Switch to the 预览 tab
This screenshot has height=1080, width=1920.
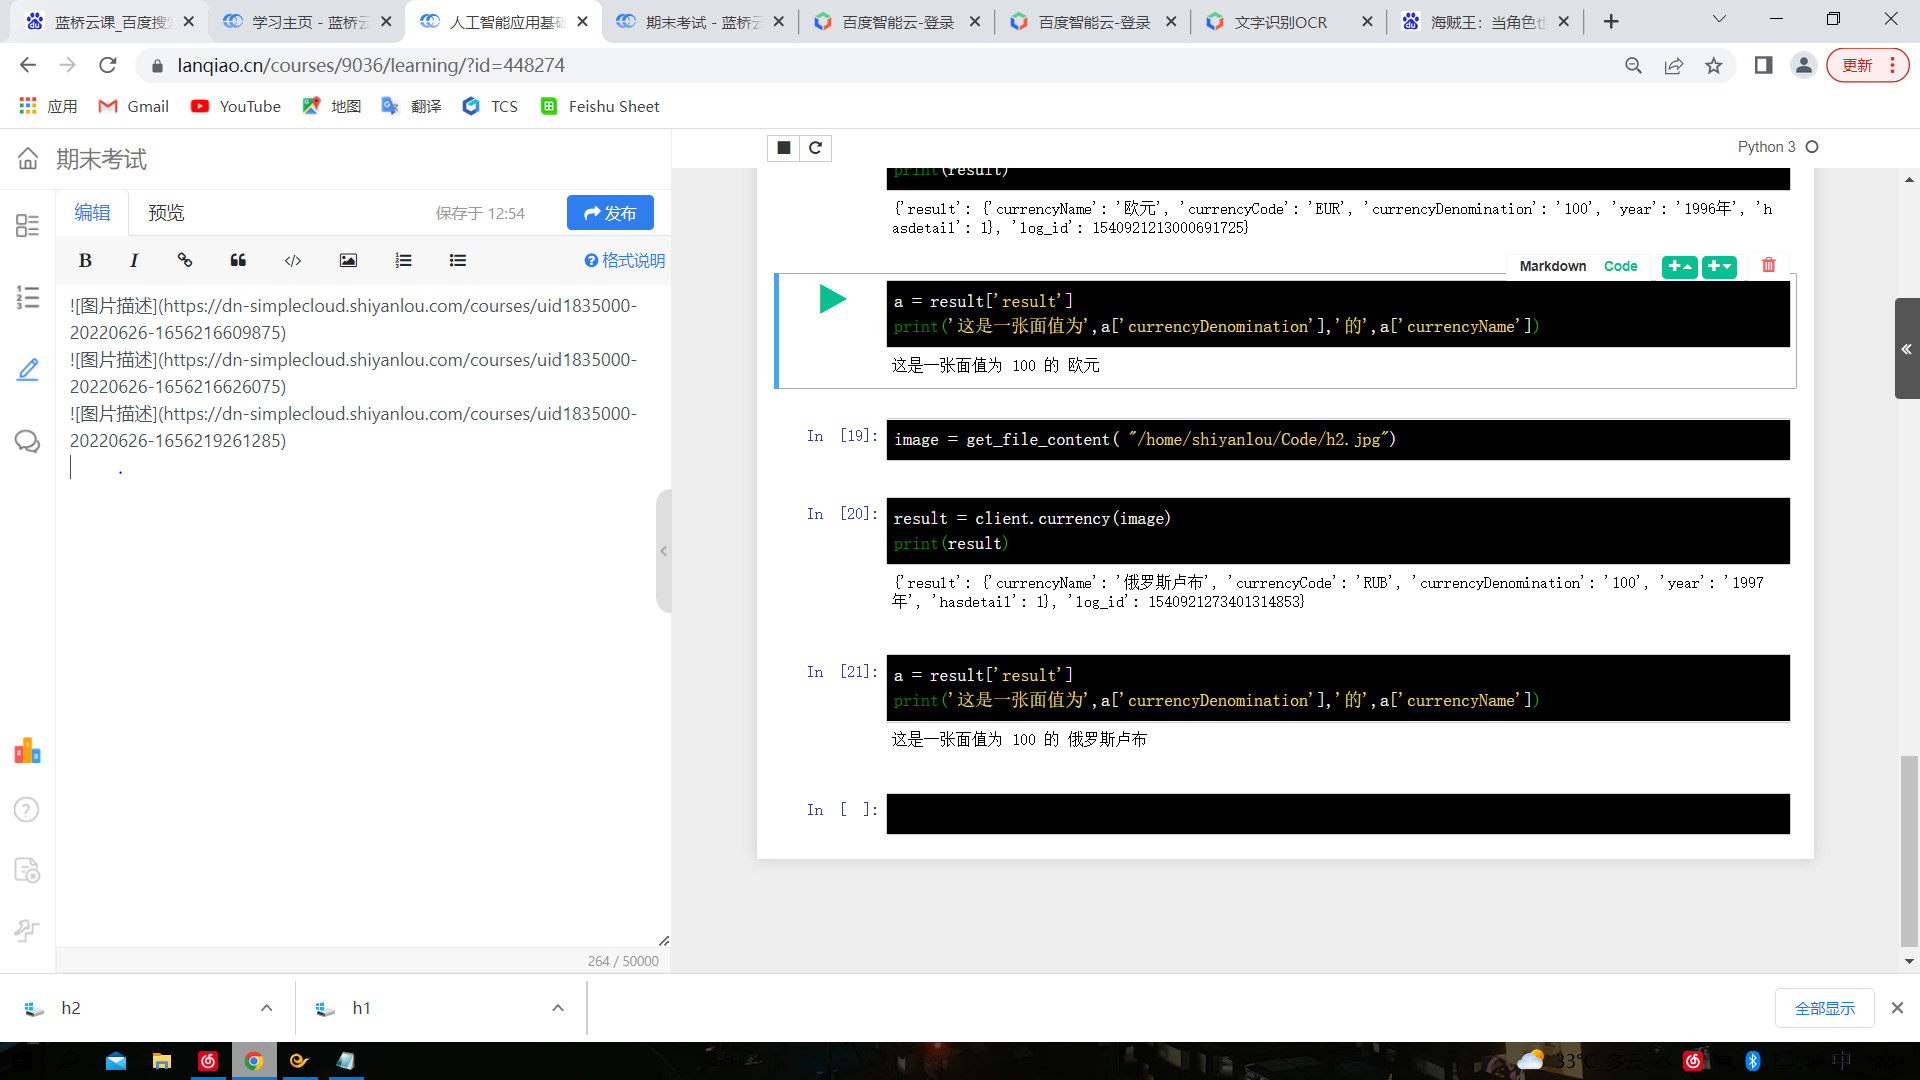(166, 213)
